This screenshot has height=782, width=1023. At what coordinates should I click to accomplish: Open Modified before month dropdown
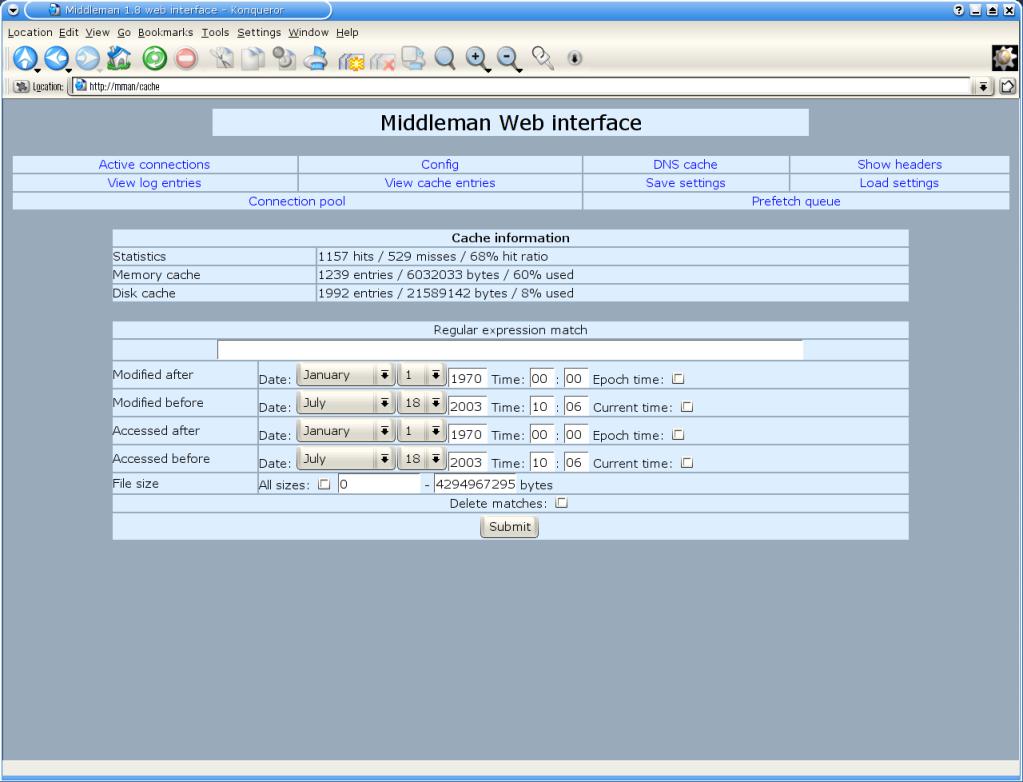click(345, 403)
